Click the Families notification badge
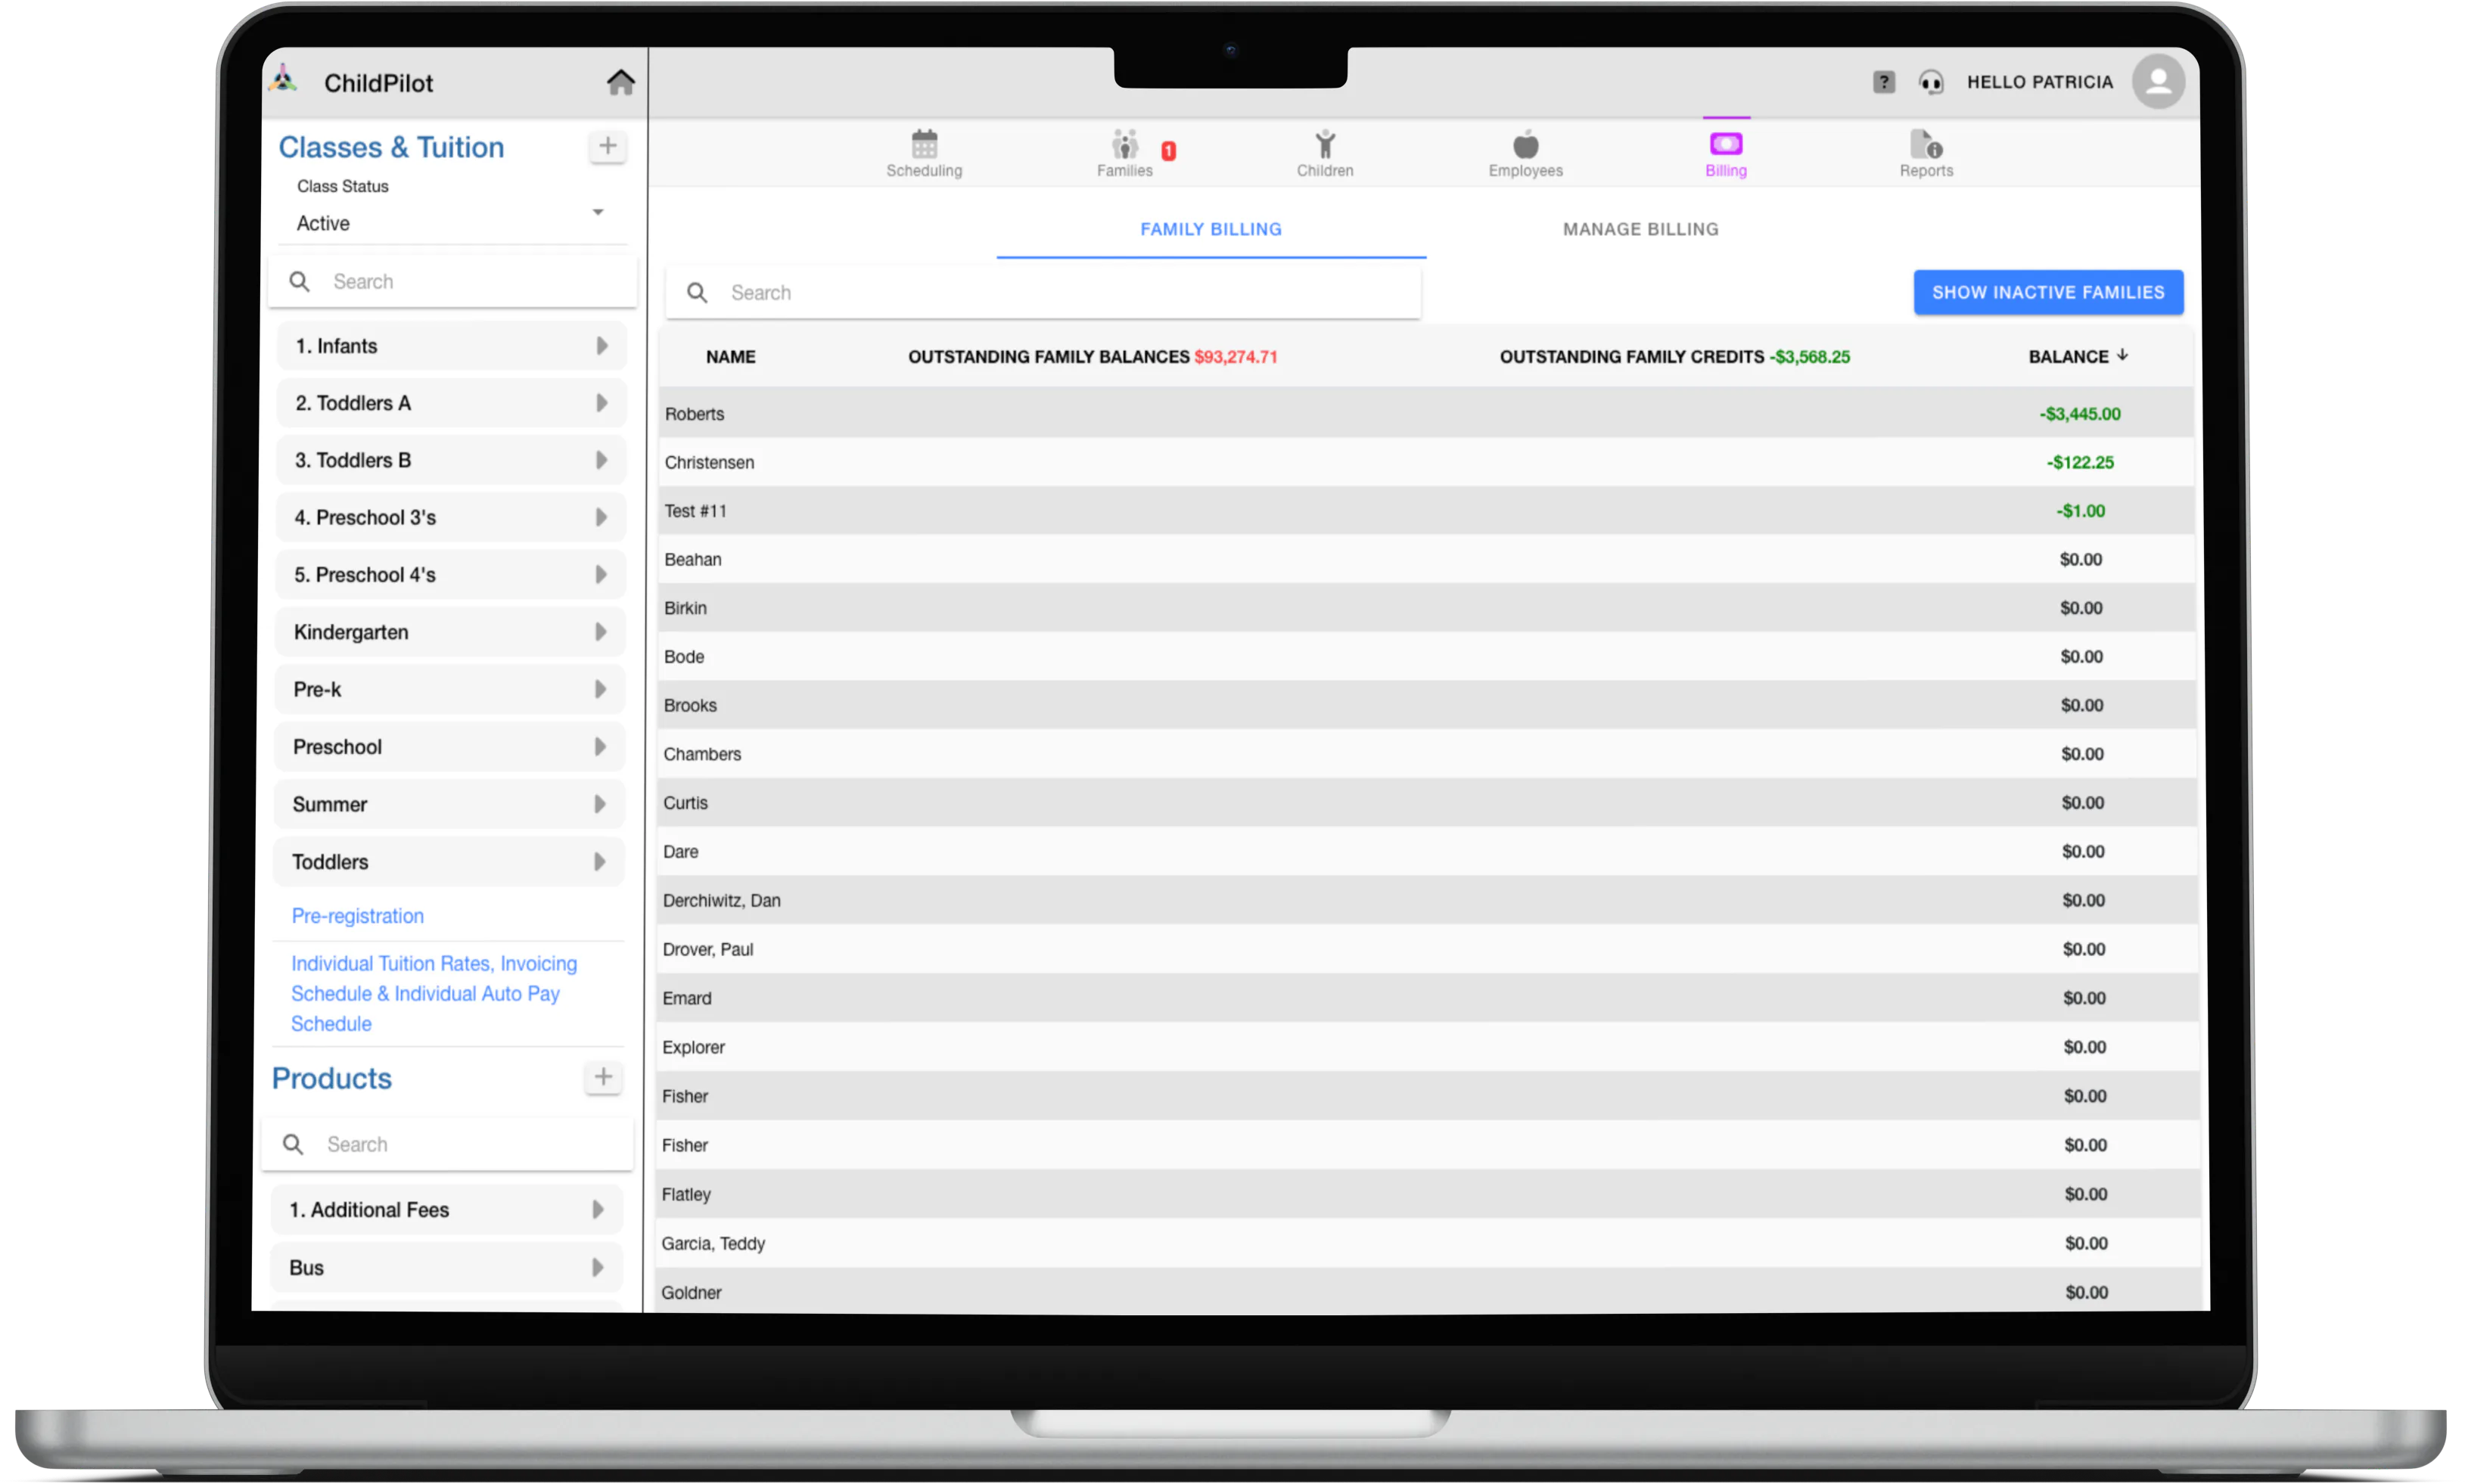Image resolution: width=2465 pixels, height=1484 pixels. click(1168, 151)
